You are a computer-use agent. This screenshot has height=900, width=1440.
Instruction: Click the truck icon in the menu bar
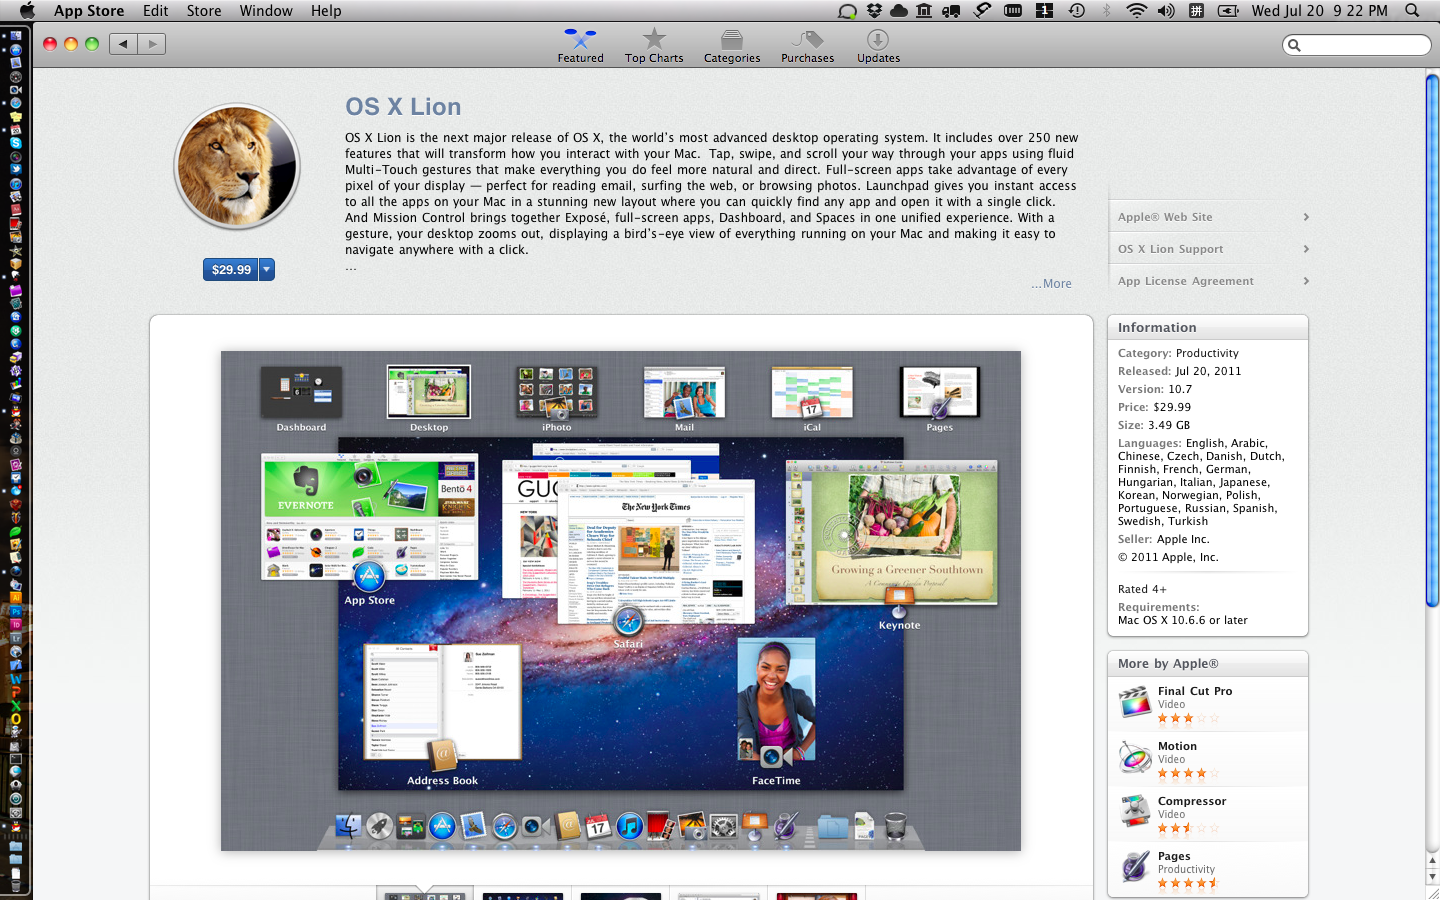tap(951, 10)
